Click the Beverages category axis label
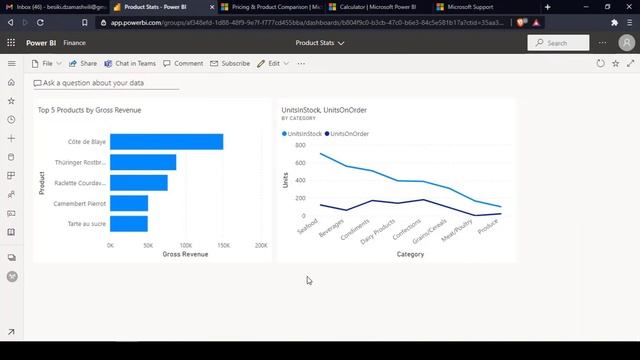Screen dimensions: 640x360 331,228
